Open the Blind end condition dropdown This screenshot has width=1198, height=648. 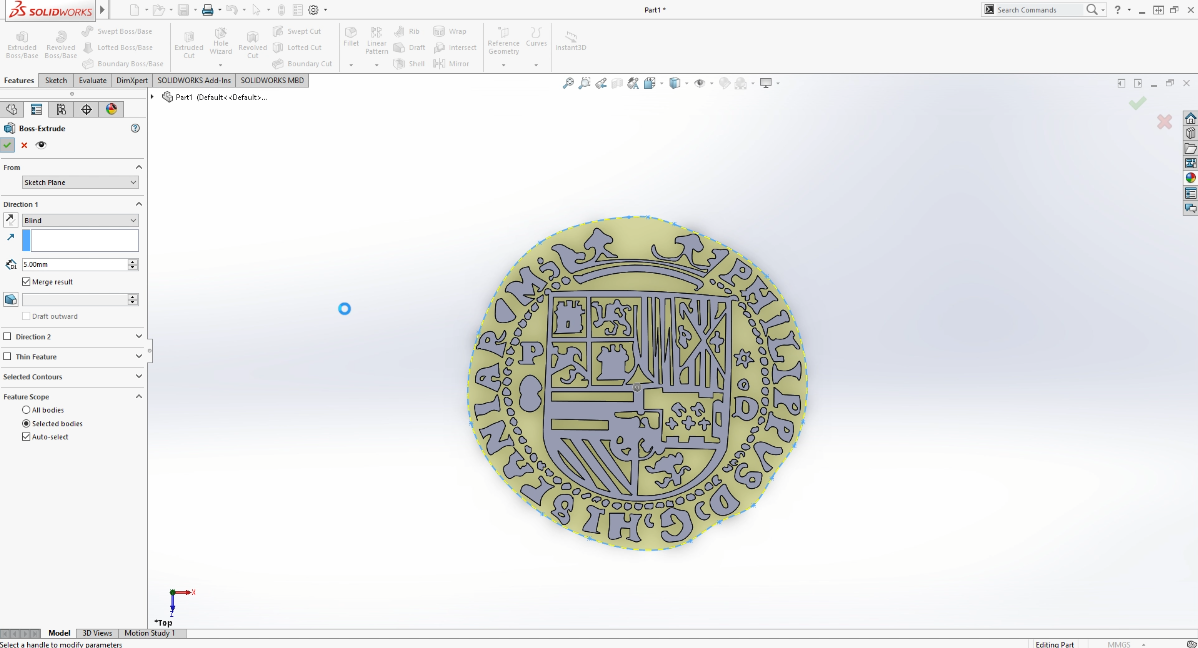(80, 220)
